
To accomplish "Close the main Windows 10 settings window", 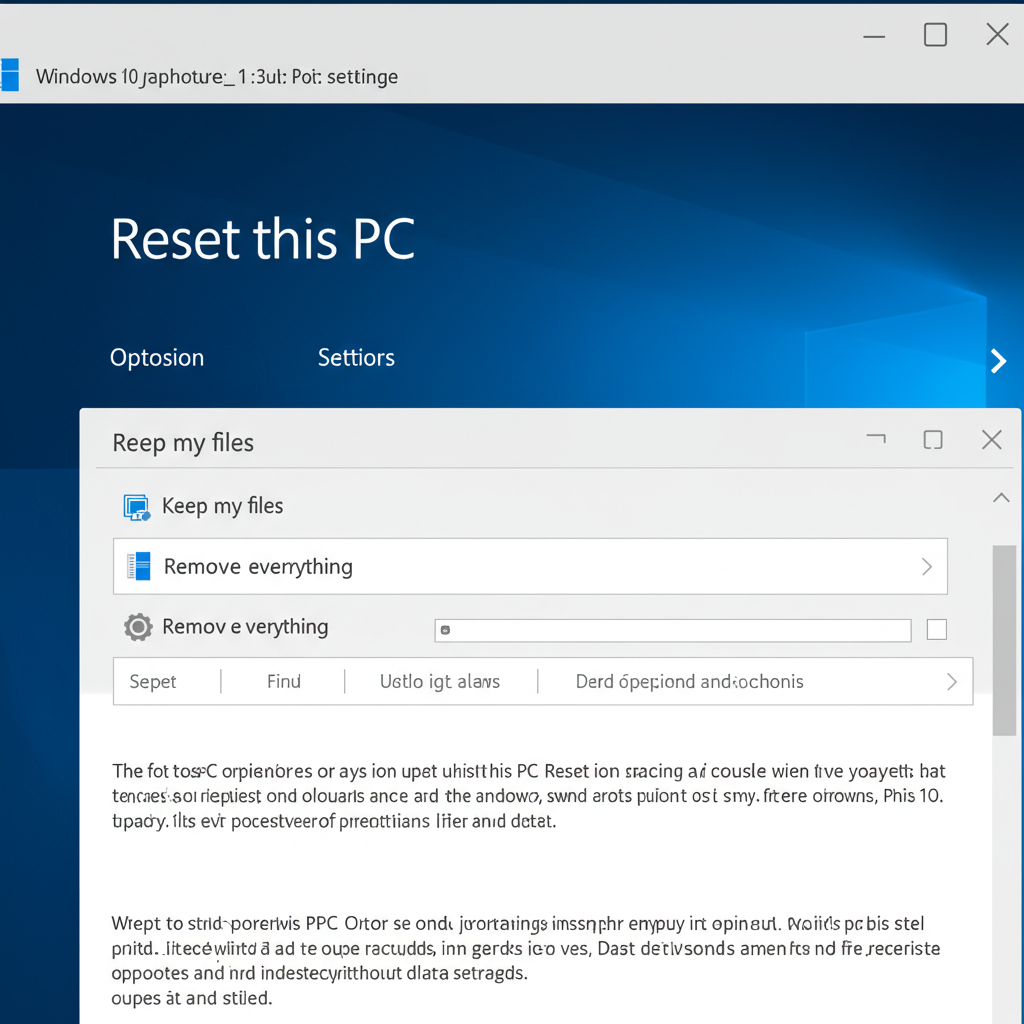I will [997, 34].
